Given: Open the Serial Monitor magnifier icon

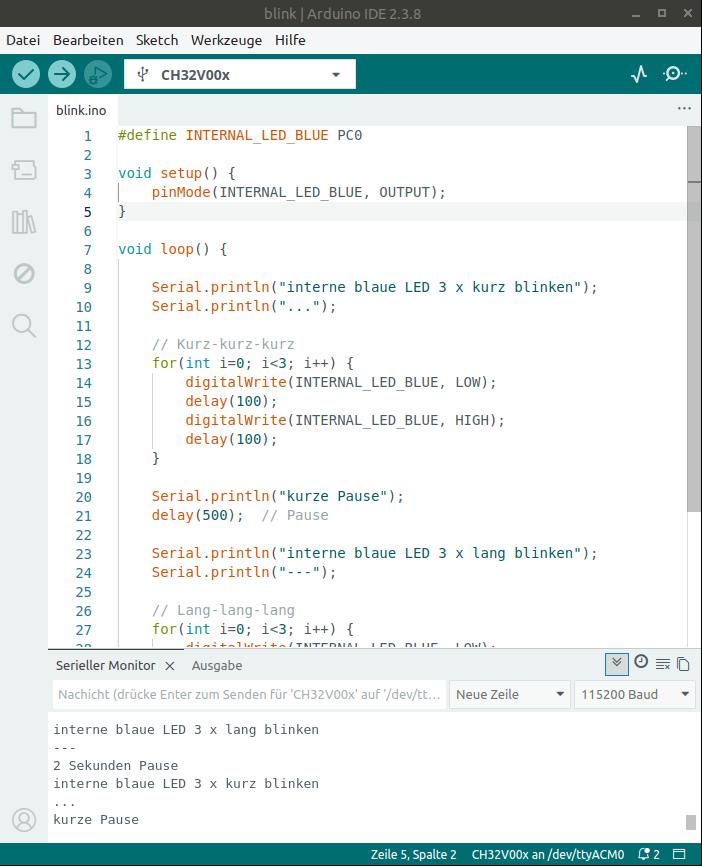Looking at the screenshot, I should pyautogui.click(x=674, y=73).
